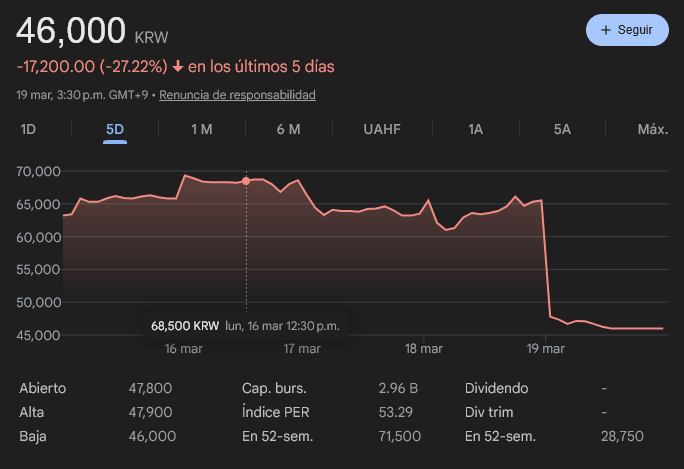
Task: Click the 68,500 KRW chart data point
Action: pos(246,181)
